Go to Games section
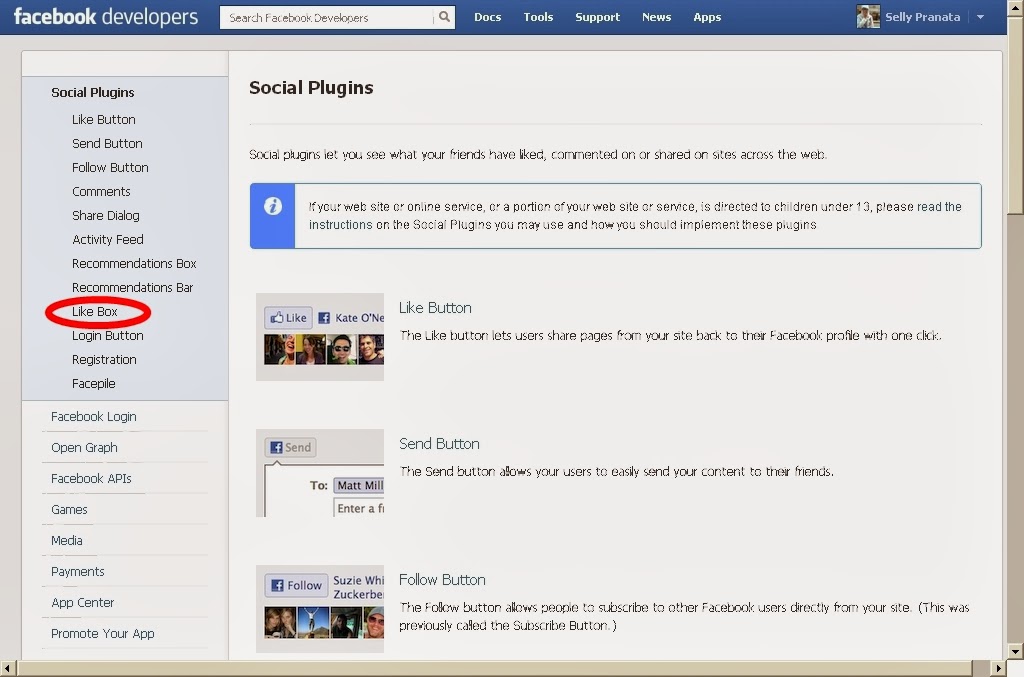 pyautogui.click(x=69, y=510)
